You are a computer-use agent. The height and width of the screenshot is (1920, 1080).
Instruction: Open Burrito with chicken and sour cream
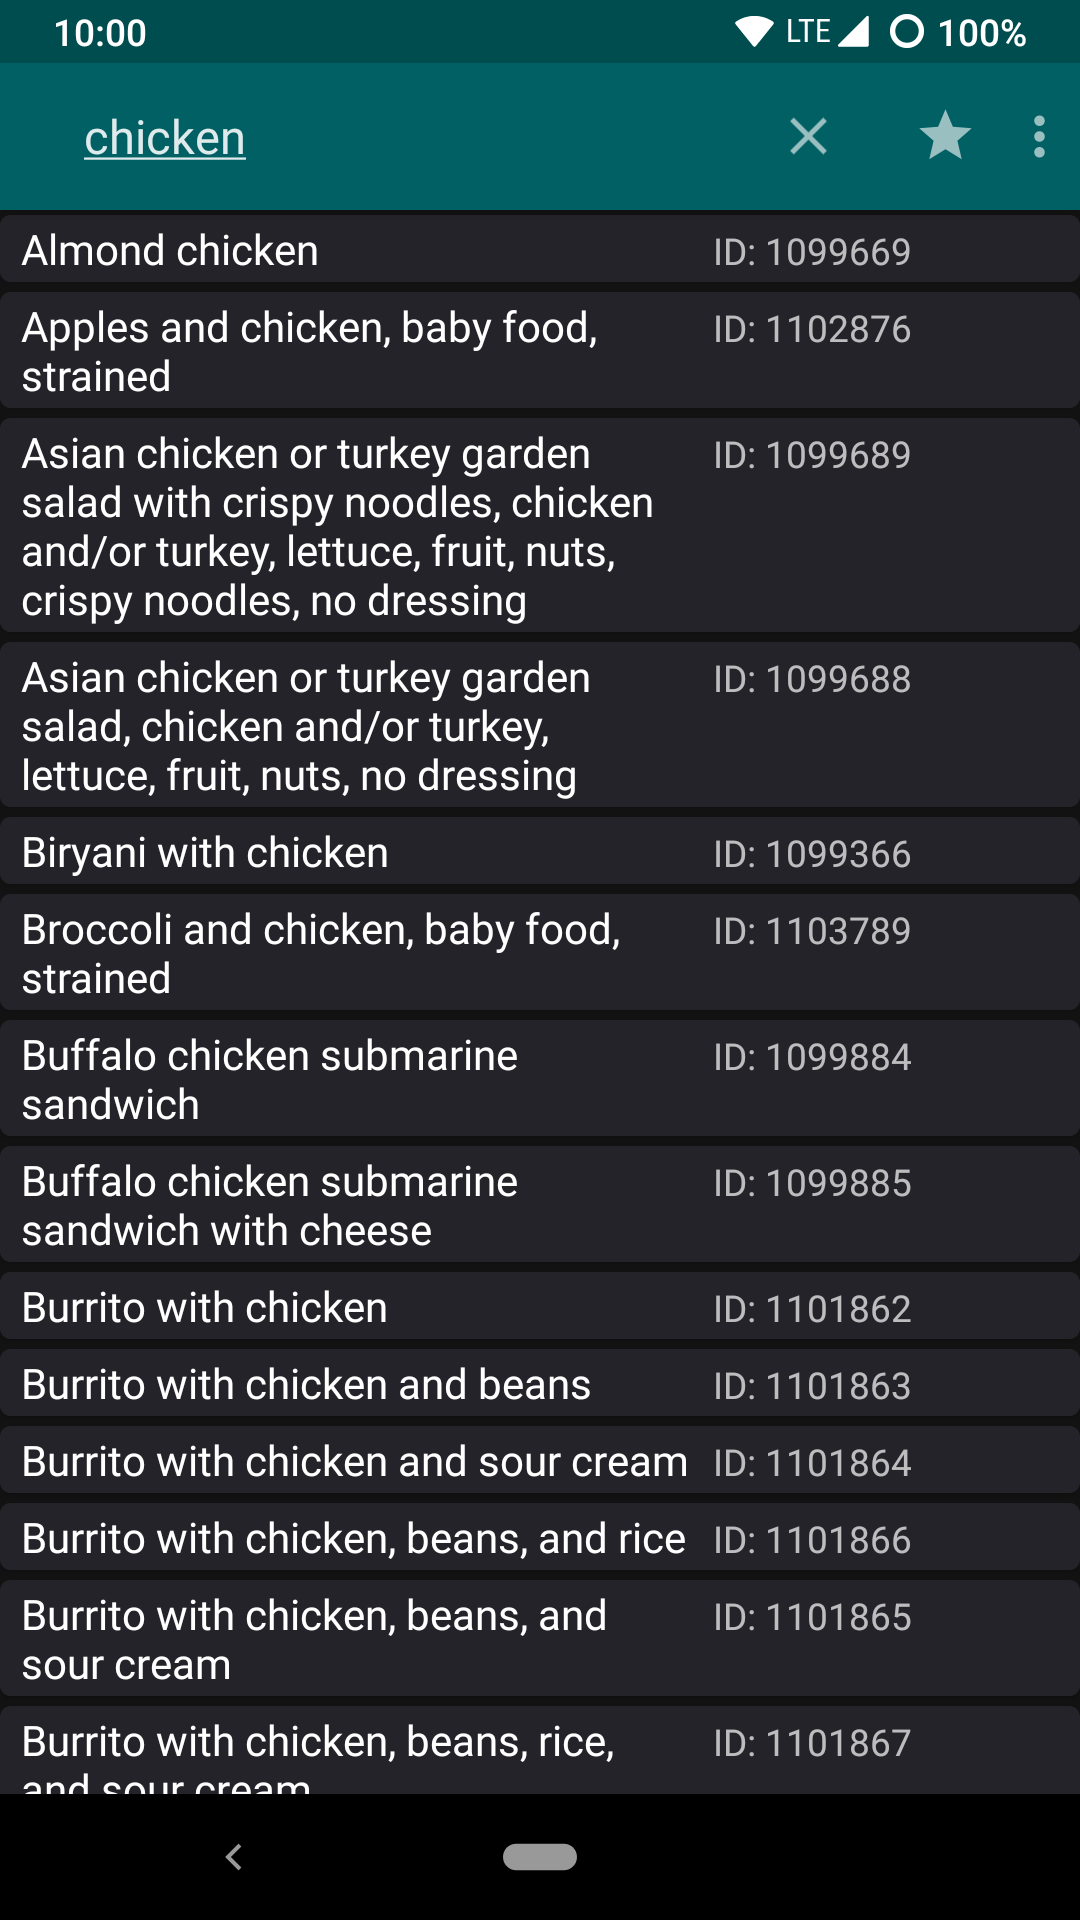540,1462
